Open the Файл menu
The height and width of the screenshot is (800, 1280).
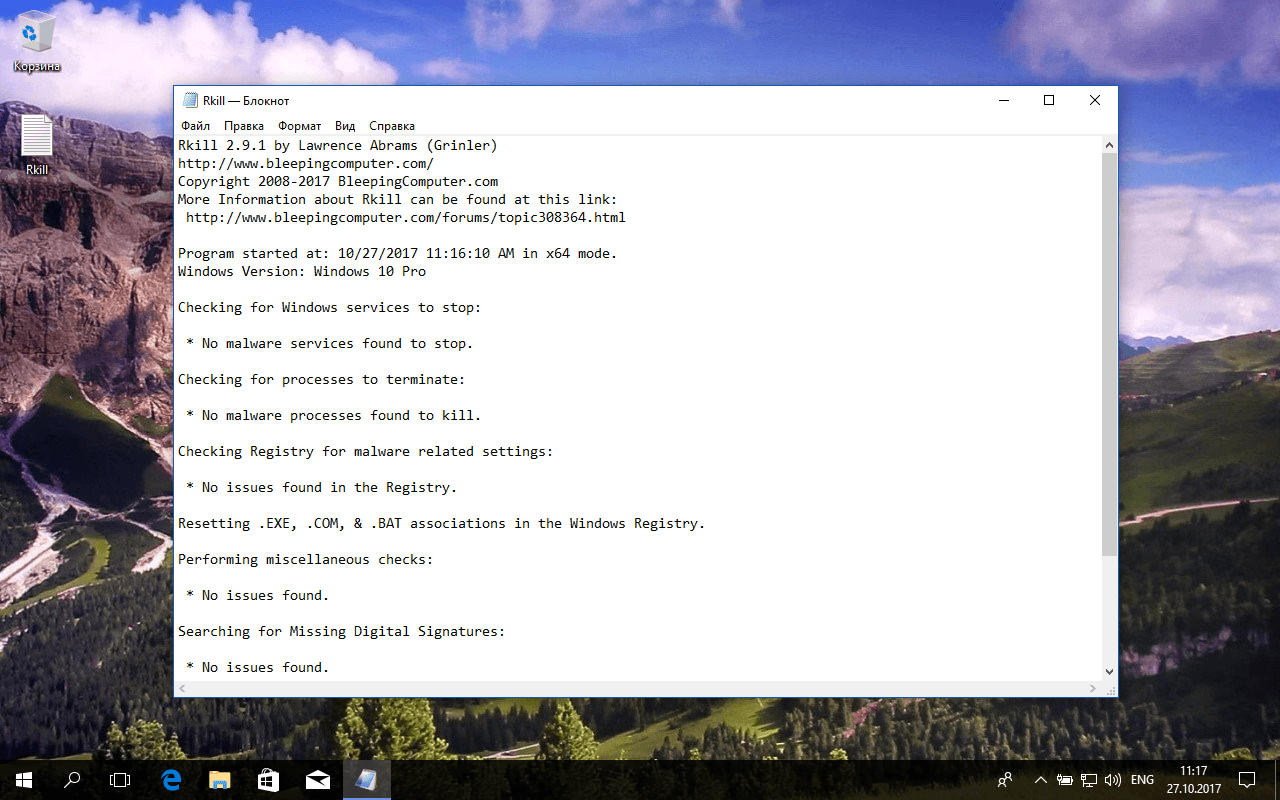click(195, 126)
